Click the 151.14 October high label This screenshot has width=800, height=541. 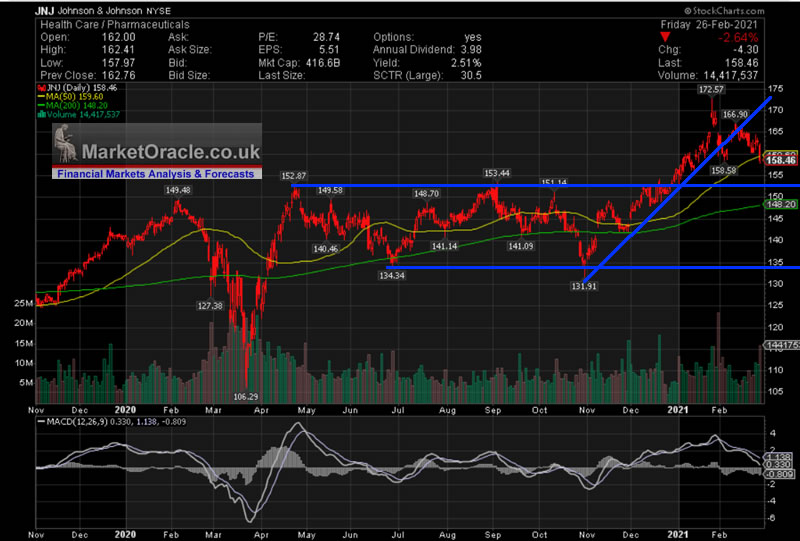click(x=554, y=182)
